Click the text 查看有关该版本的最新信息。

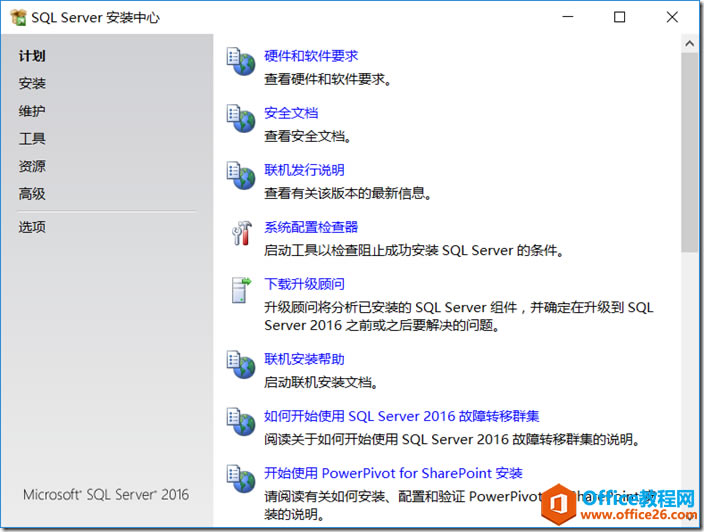tap(348, 193)
